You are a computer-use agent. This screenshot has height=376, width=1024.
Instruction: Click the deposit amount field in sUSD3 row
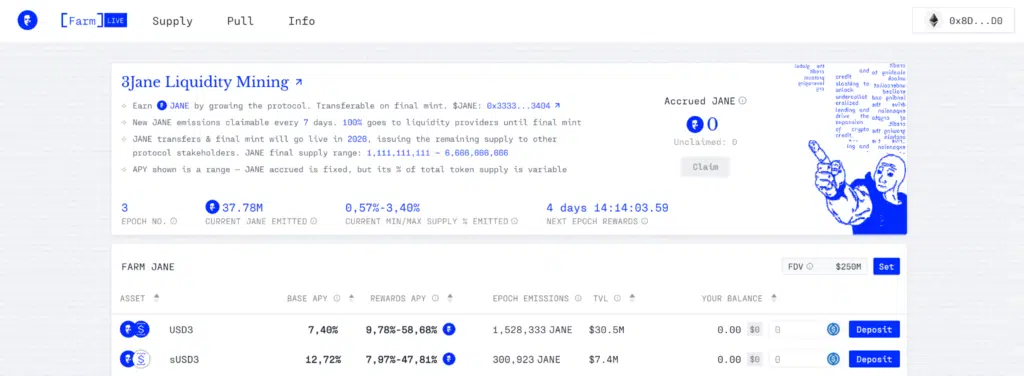[795, 359]
